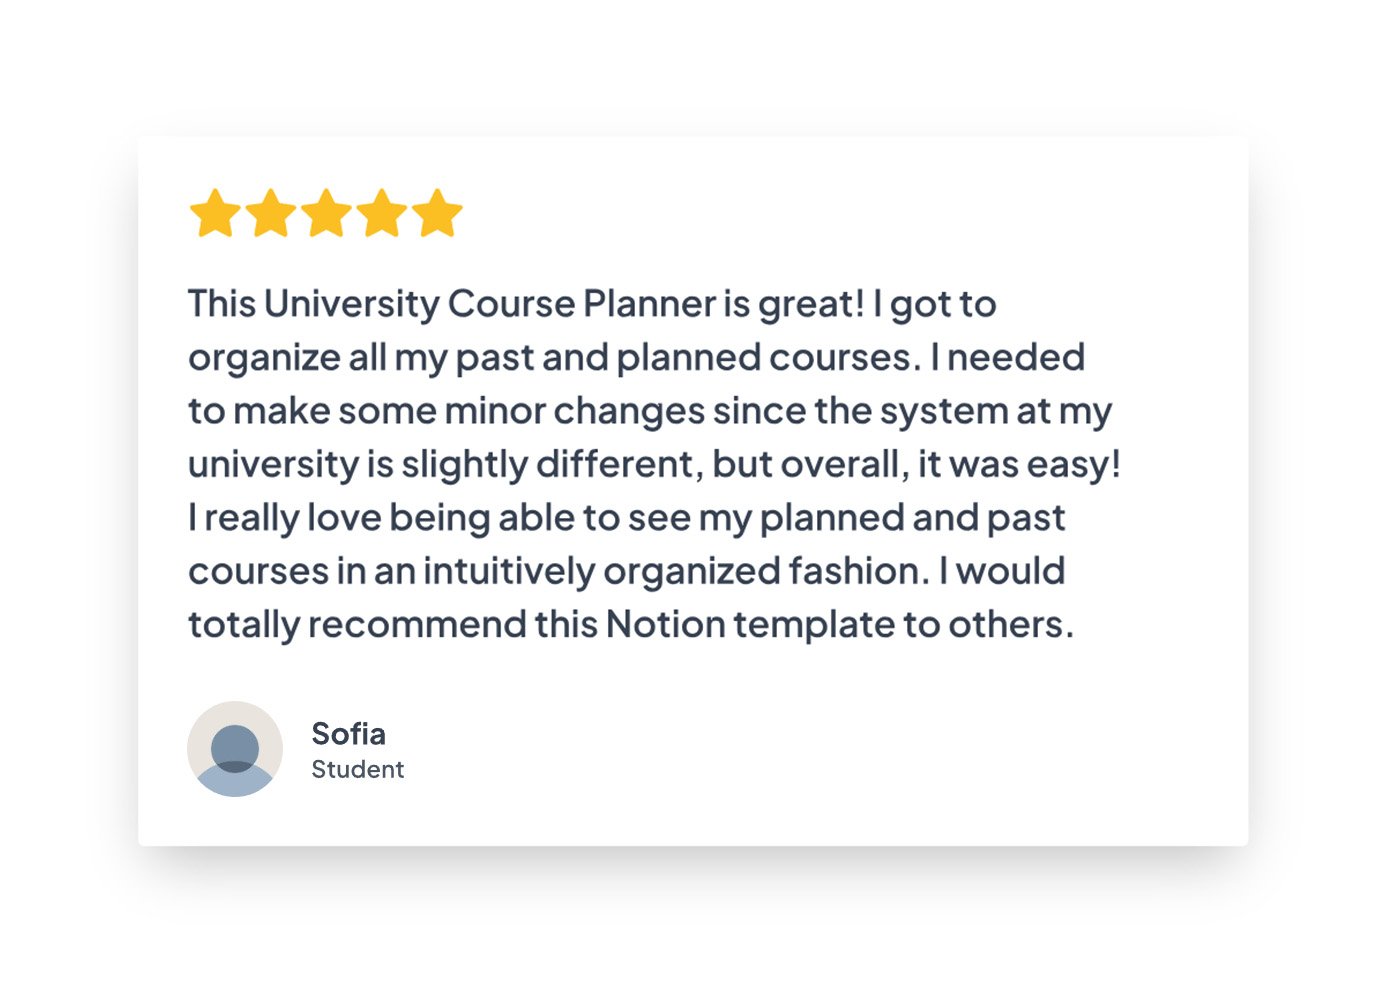1385x981 pixels.
Task: Click the fourth yellow rating star
Action: (x=383, y=213)
